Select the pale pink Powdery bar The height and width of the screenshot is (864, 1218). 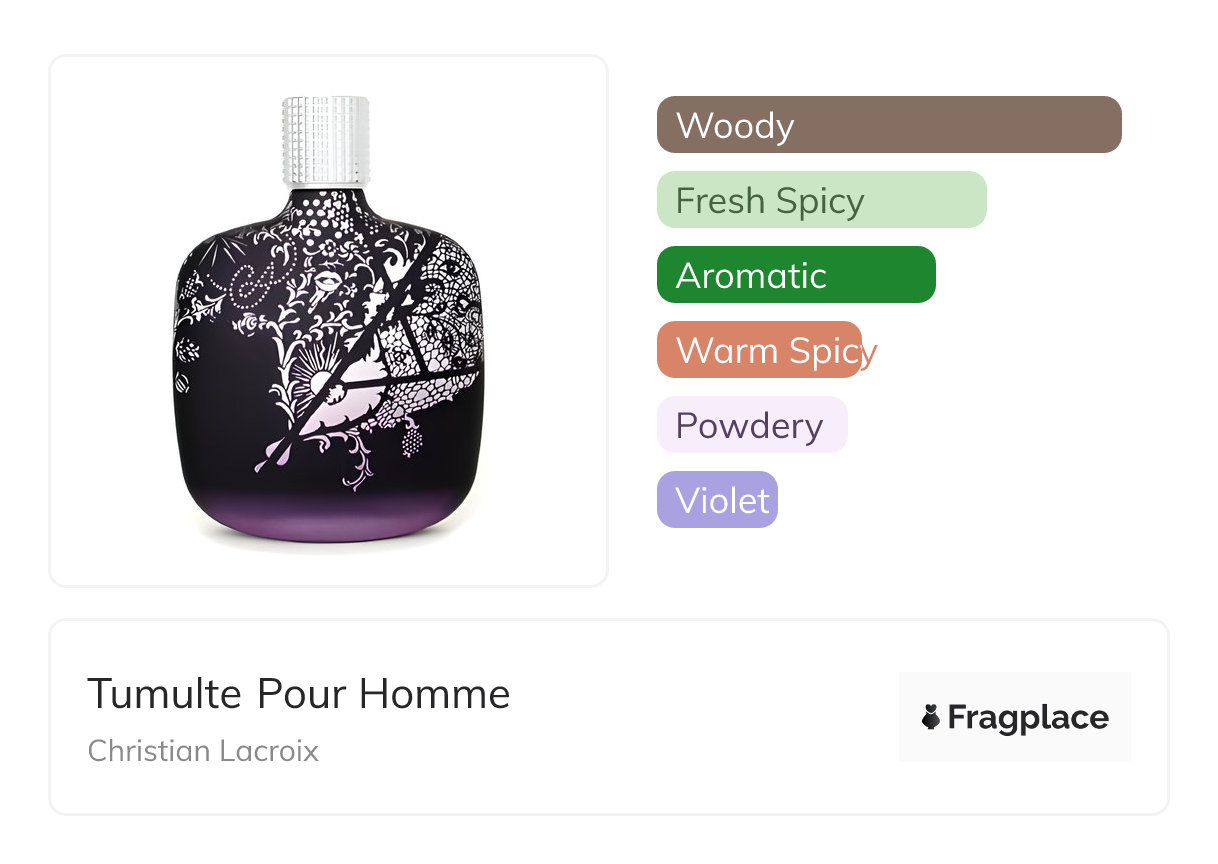(x=752, y=425)
